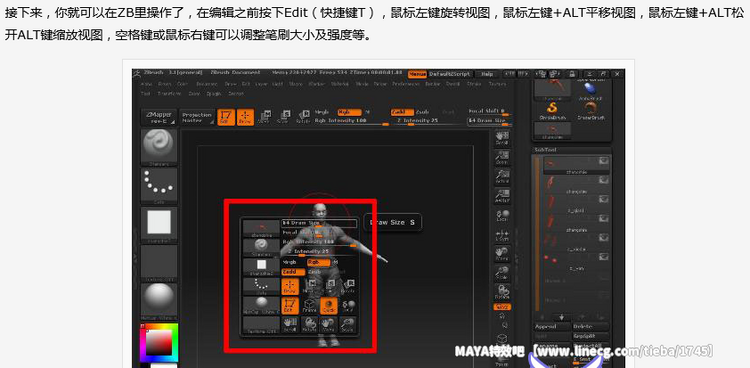Screen dimensions: 750x368
Task: Click the Menus button in title bar
Action: [x=417, y=74]
